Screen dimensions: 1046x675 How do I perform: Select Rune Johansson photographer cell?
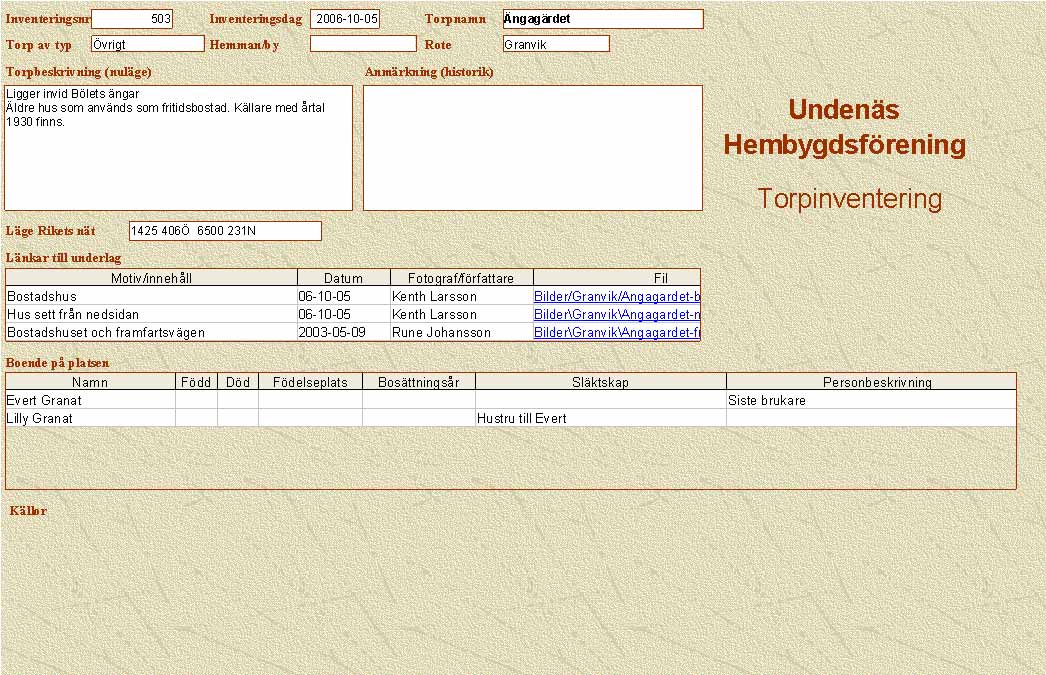point(461,333)
